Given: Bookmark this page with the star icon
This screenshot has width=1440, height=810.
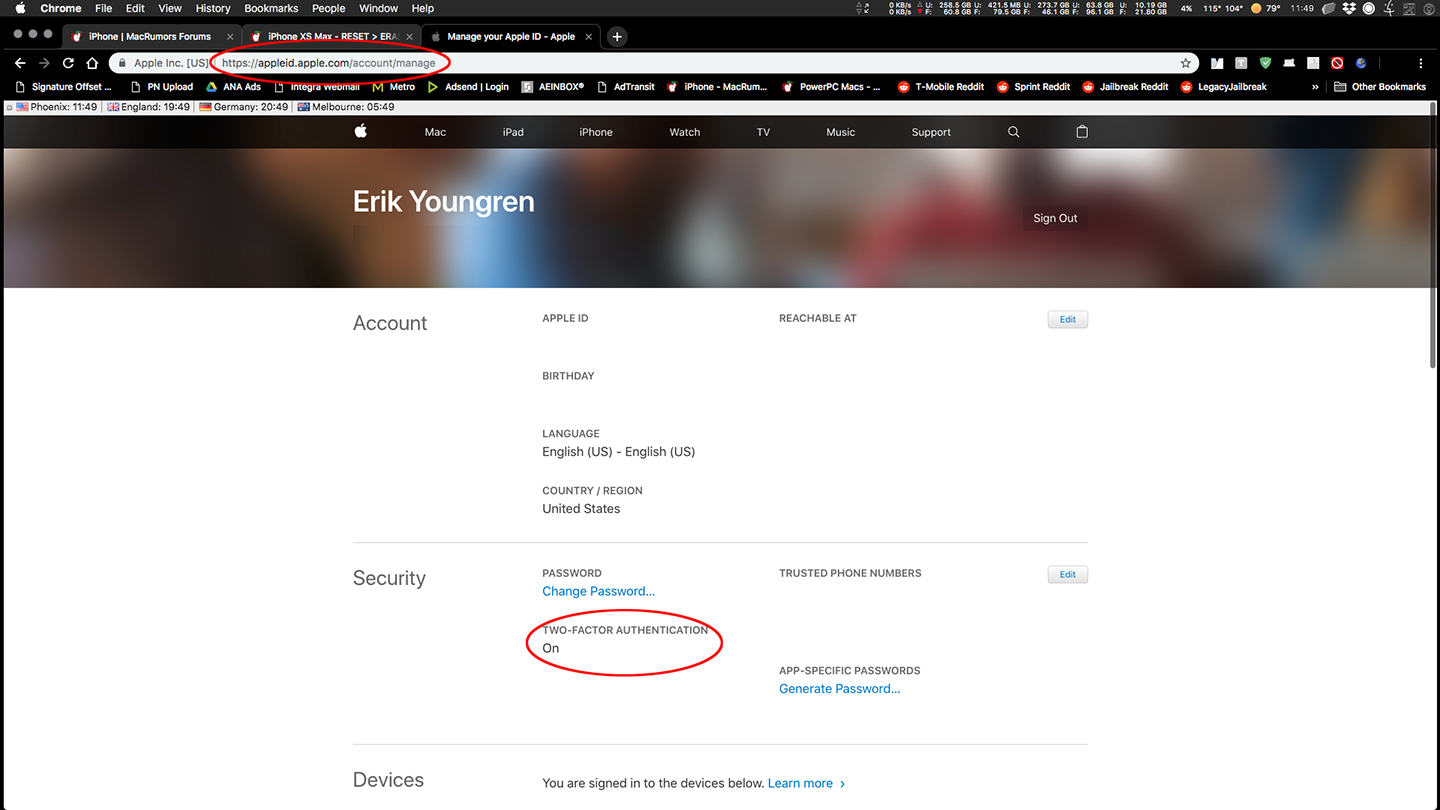Looking at the screenshot, I should click(1186, 63).
